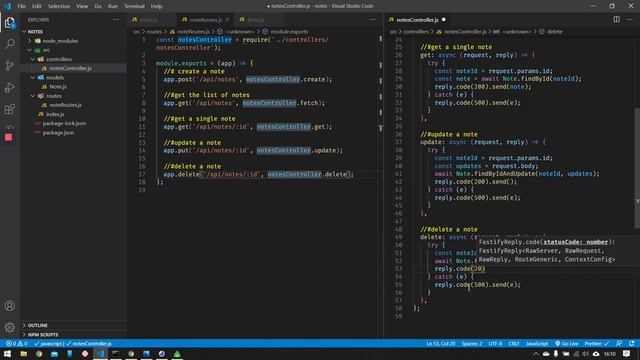The image size is (640, 360).
Task: Click the Go Live status bar button
Action: [x=567, y=343]
